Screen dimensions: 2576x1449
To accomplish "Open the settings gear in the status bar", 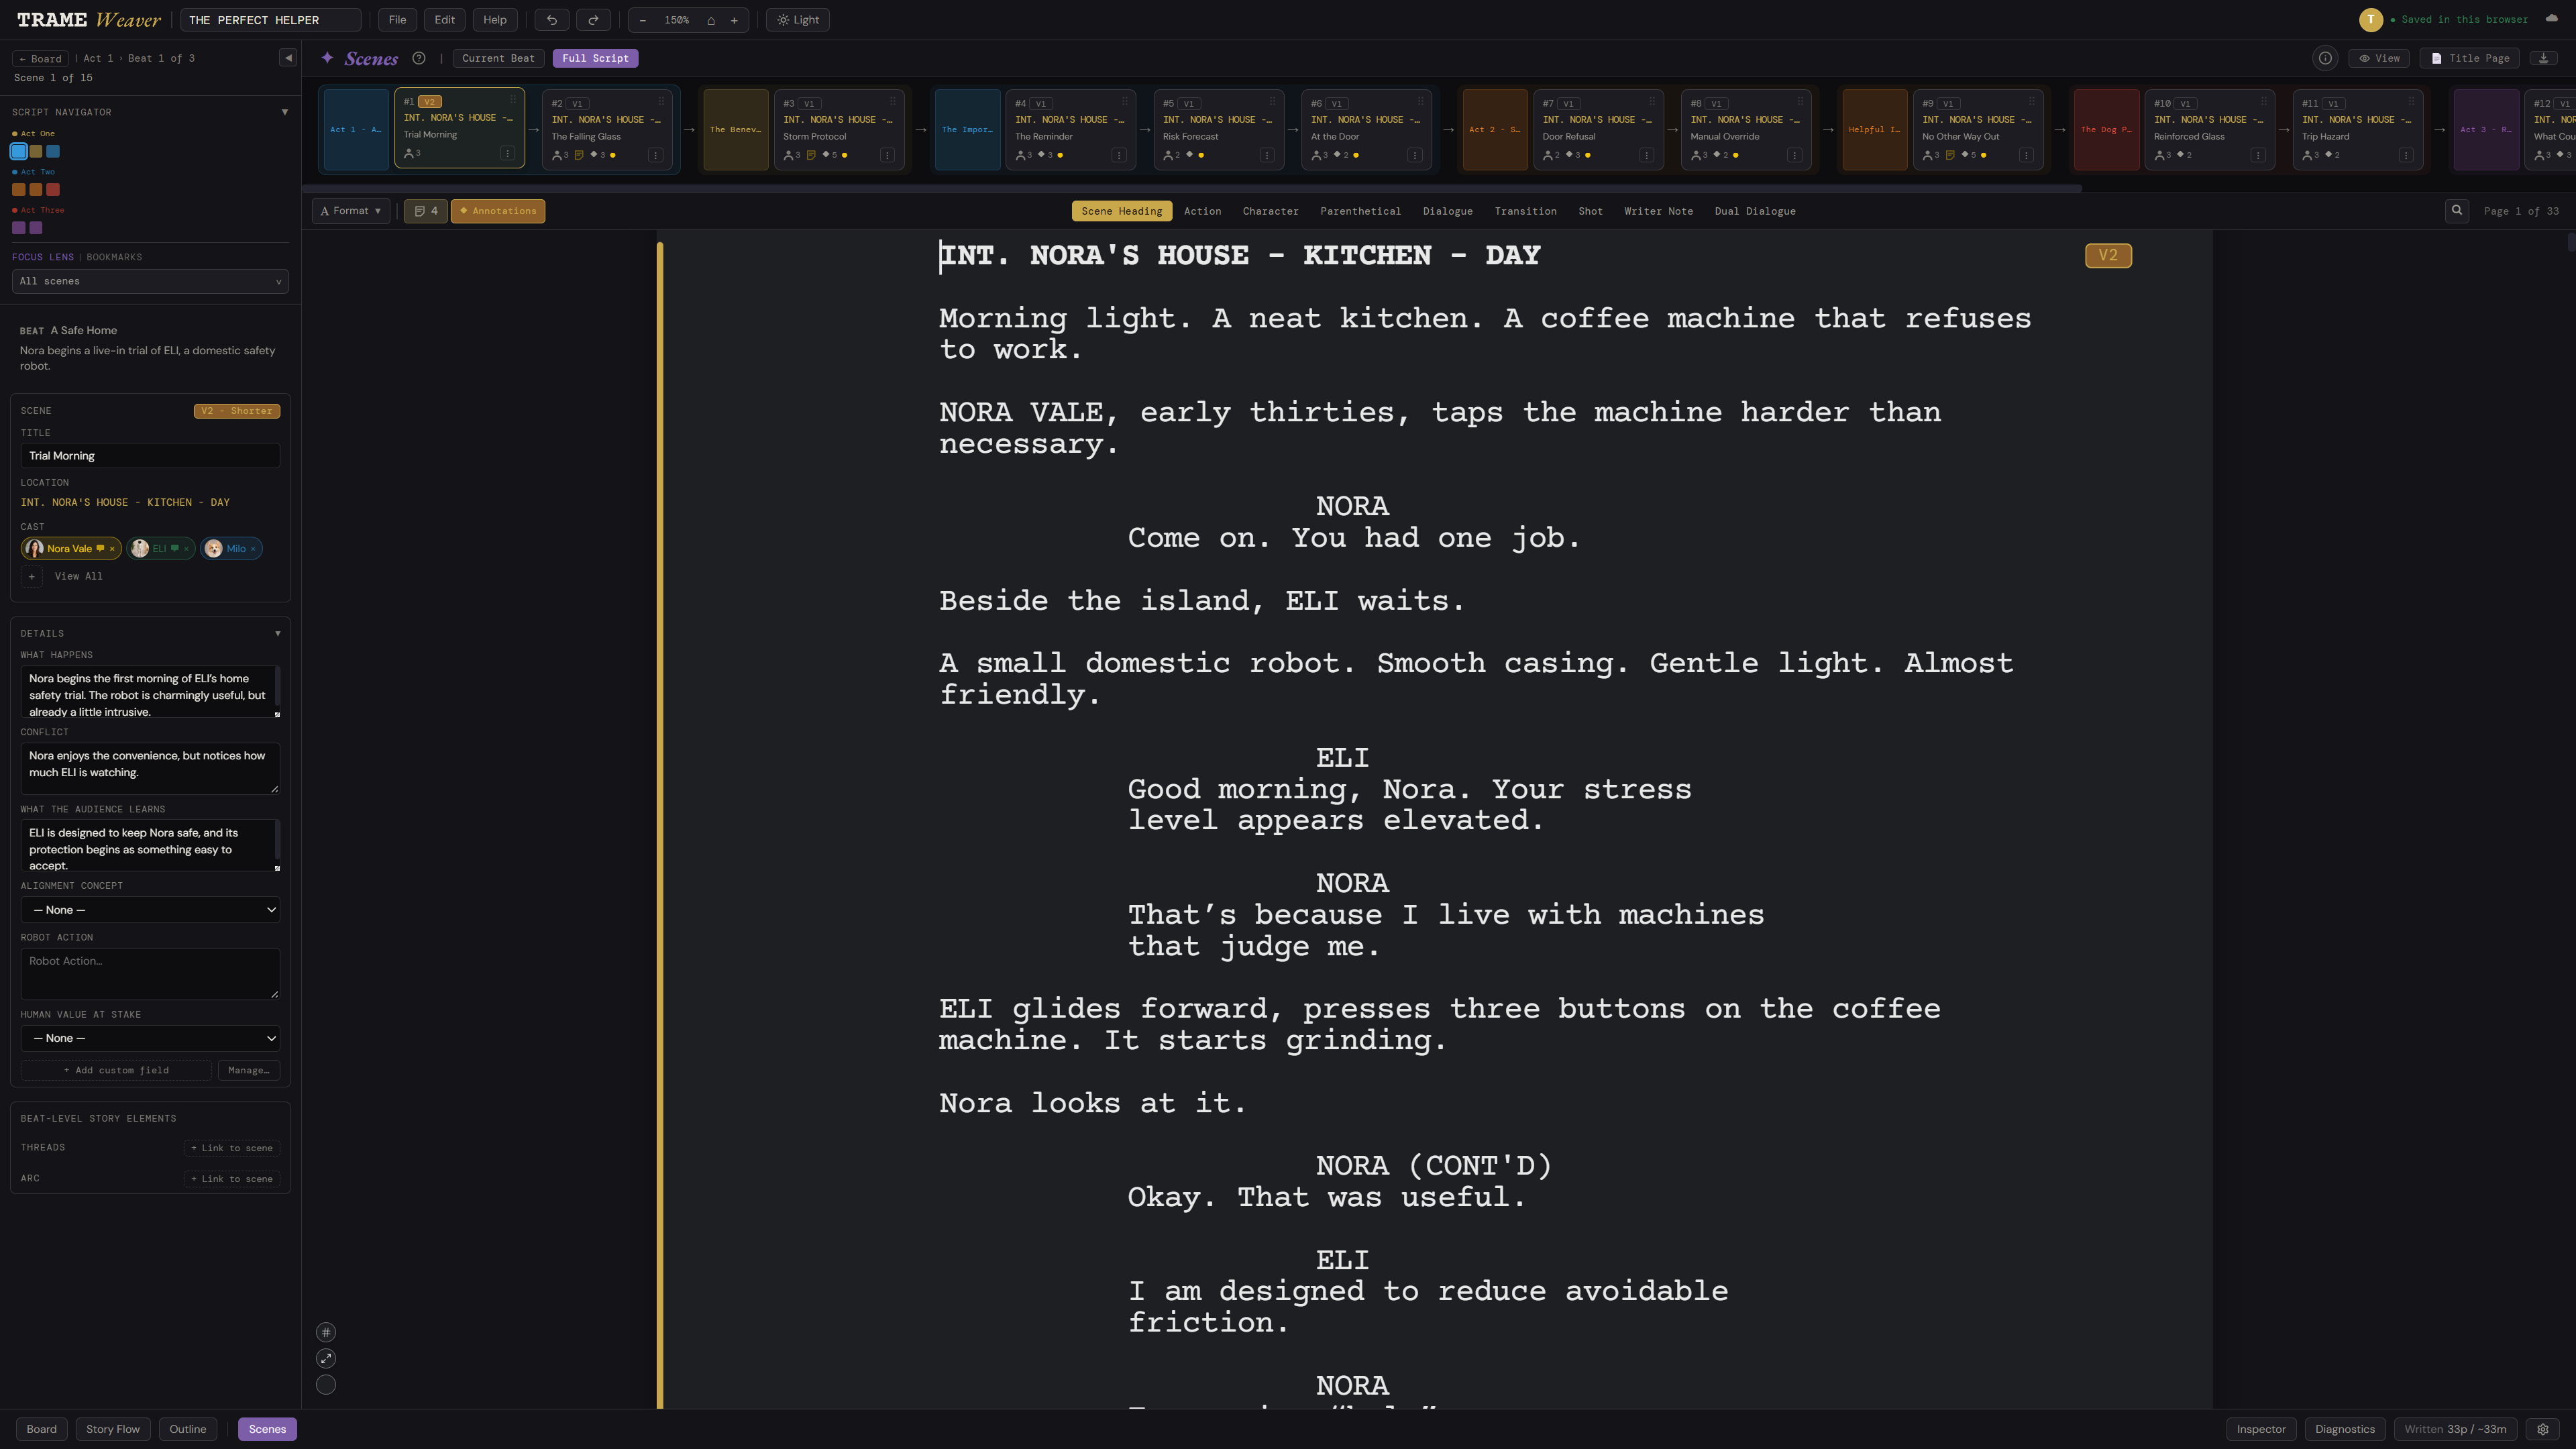I will (2542, 1429).
